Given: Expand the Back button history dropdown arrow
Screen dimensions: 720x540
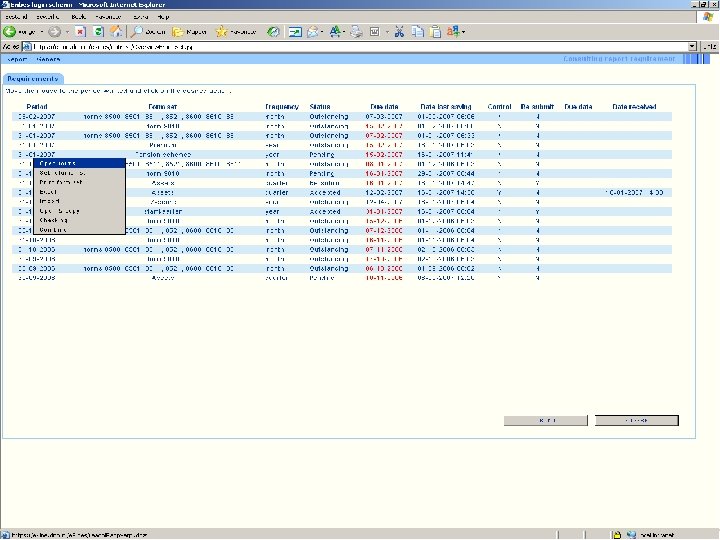Looking at the screenshot, I should pyautogui.click(x=41, y=32).
